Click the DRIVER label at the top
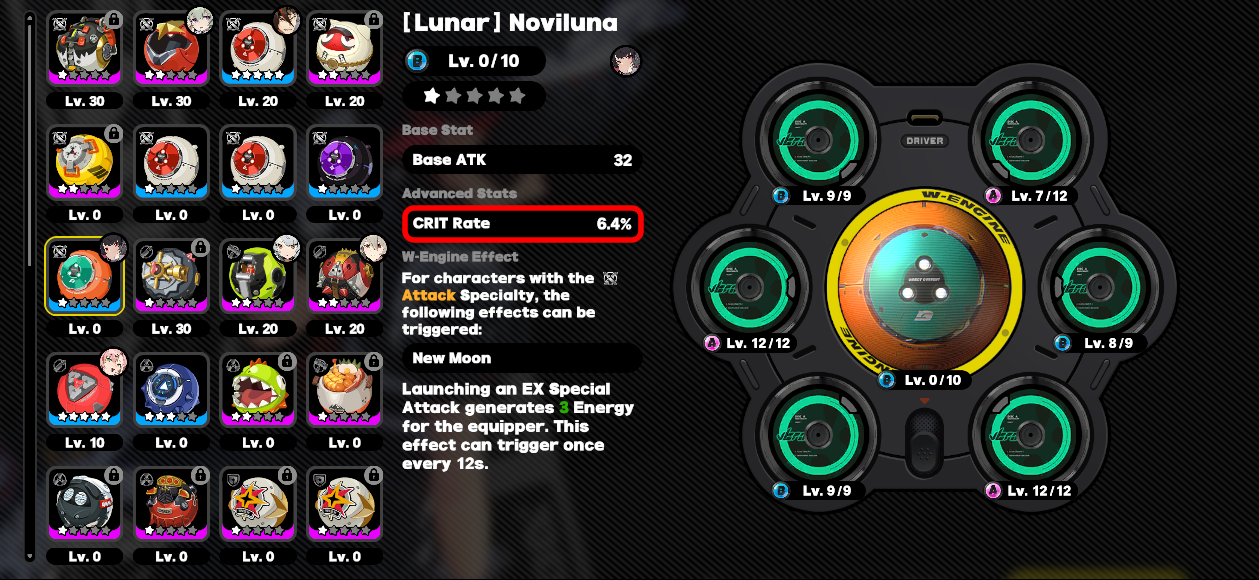1259x580 pixels. [x=925, y=141]
